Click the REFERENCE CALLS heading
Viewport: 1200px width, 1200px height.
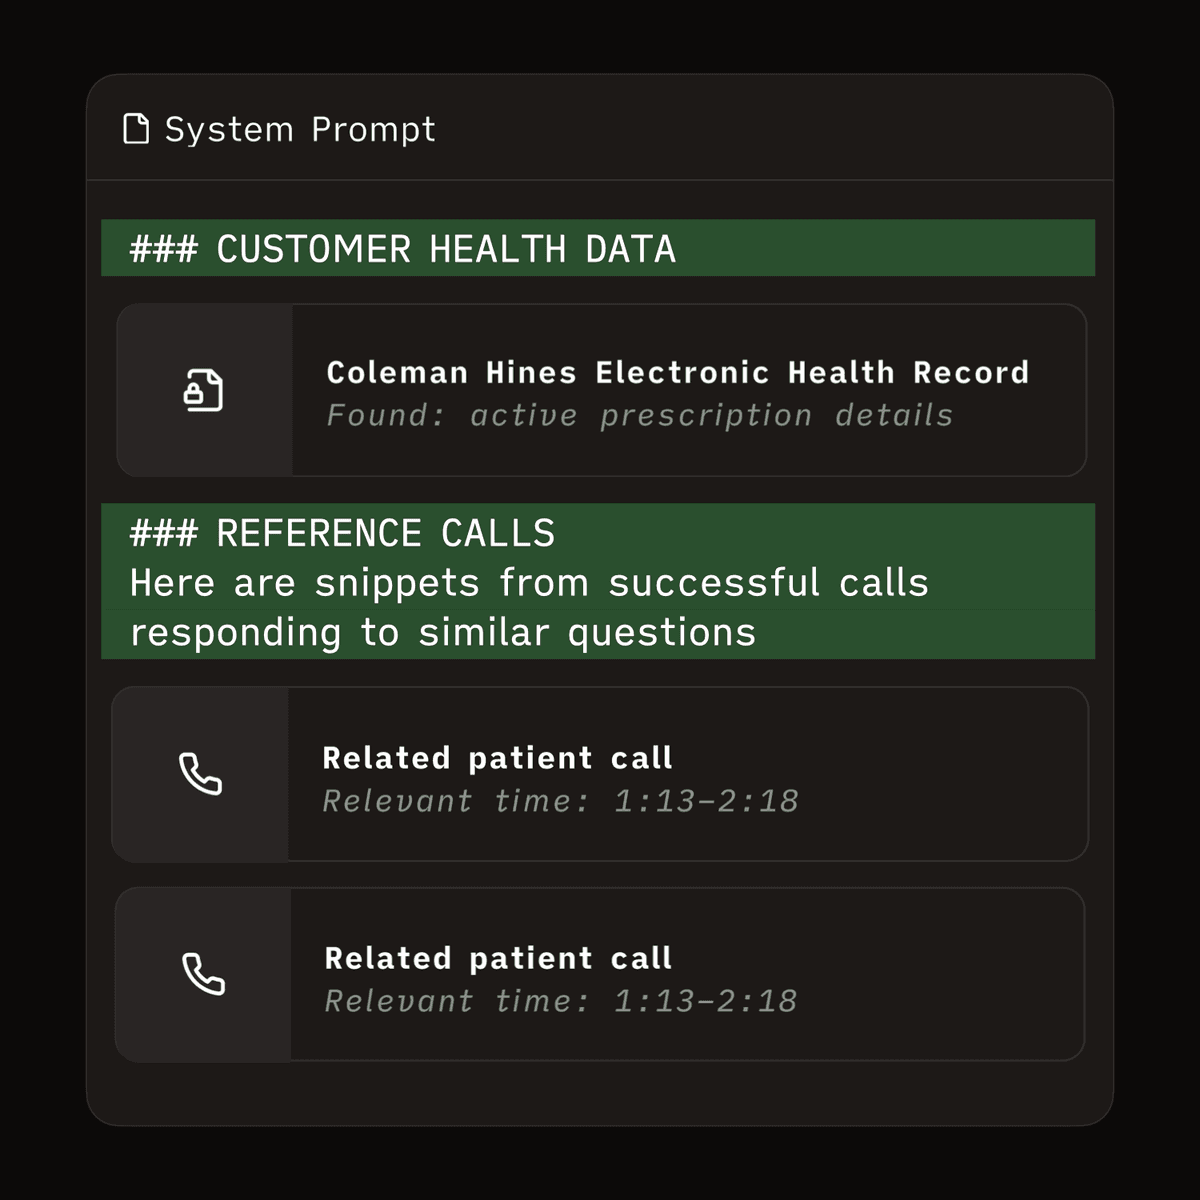385,533
